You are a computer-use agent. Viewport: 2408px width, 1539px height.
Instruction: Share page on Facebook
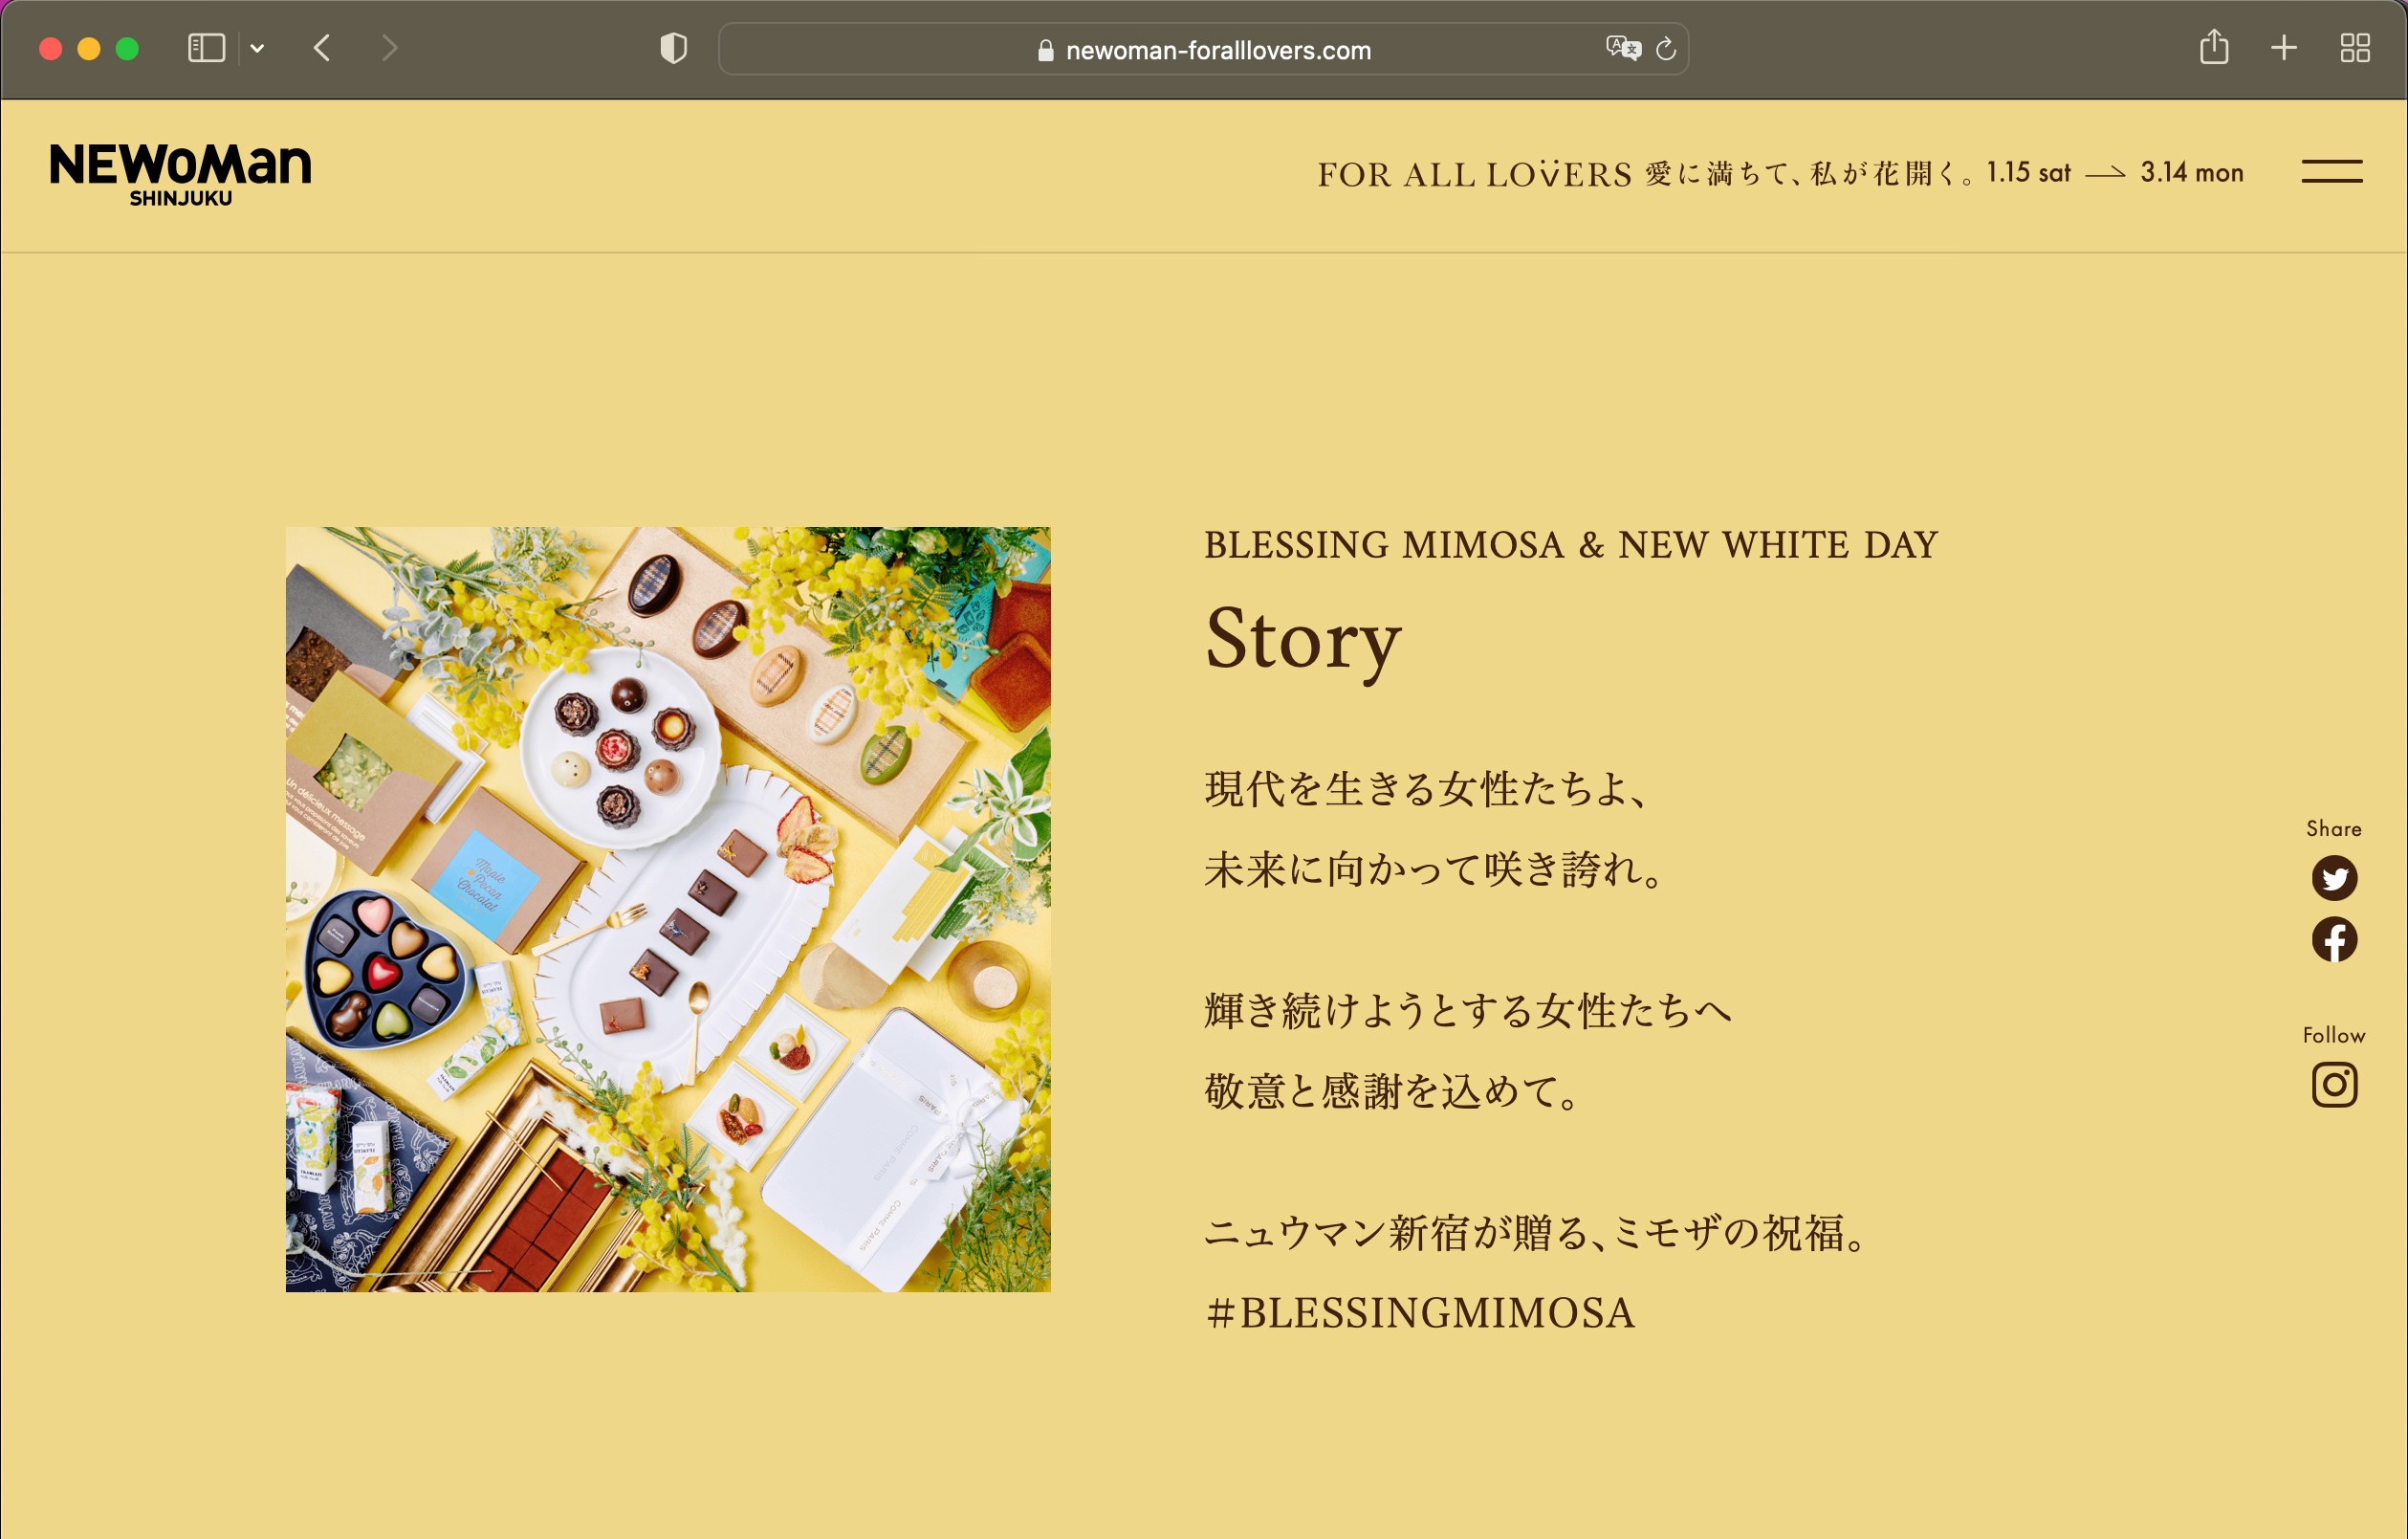2334,940
